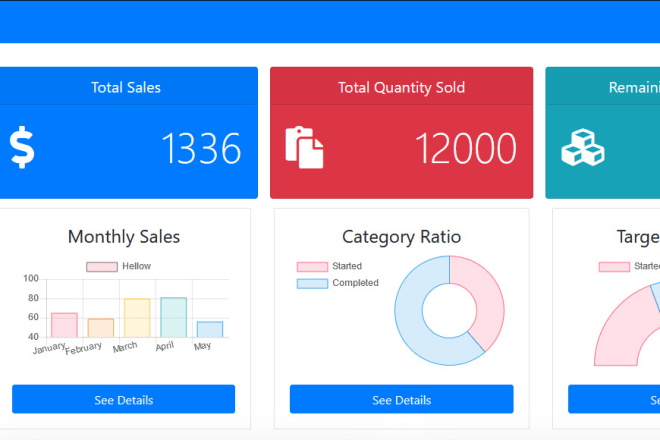Viewport: 660px width, 440px height.
Task: Click the May axis label
Action: point(202,346)
